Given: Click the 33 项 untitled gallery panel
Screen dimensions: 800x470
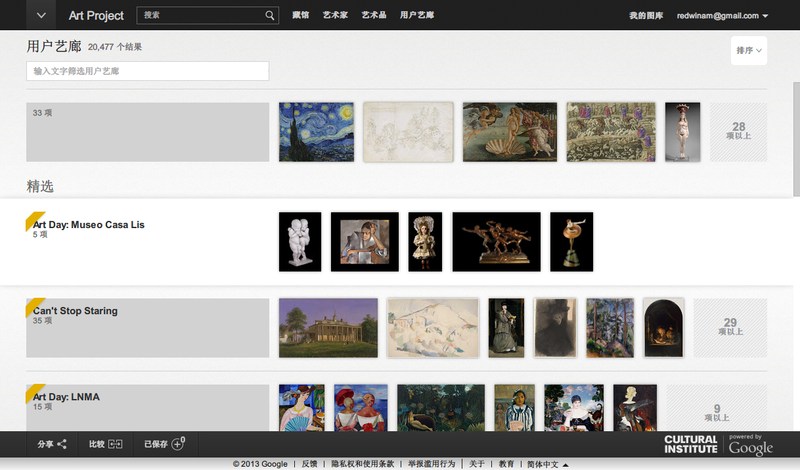Looking at the screenshot, I should point(147,132).
